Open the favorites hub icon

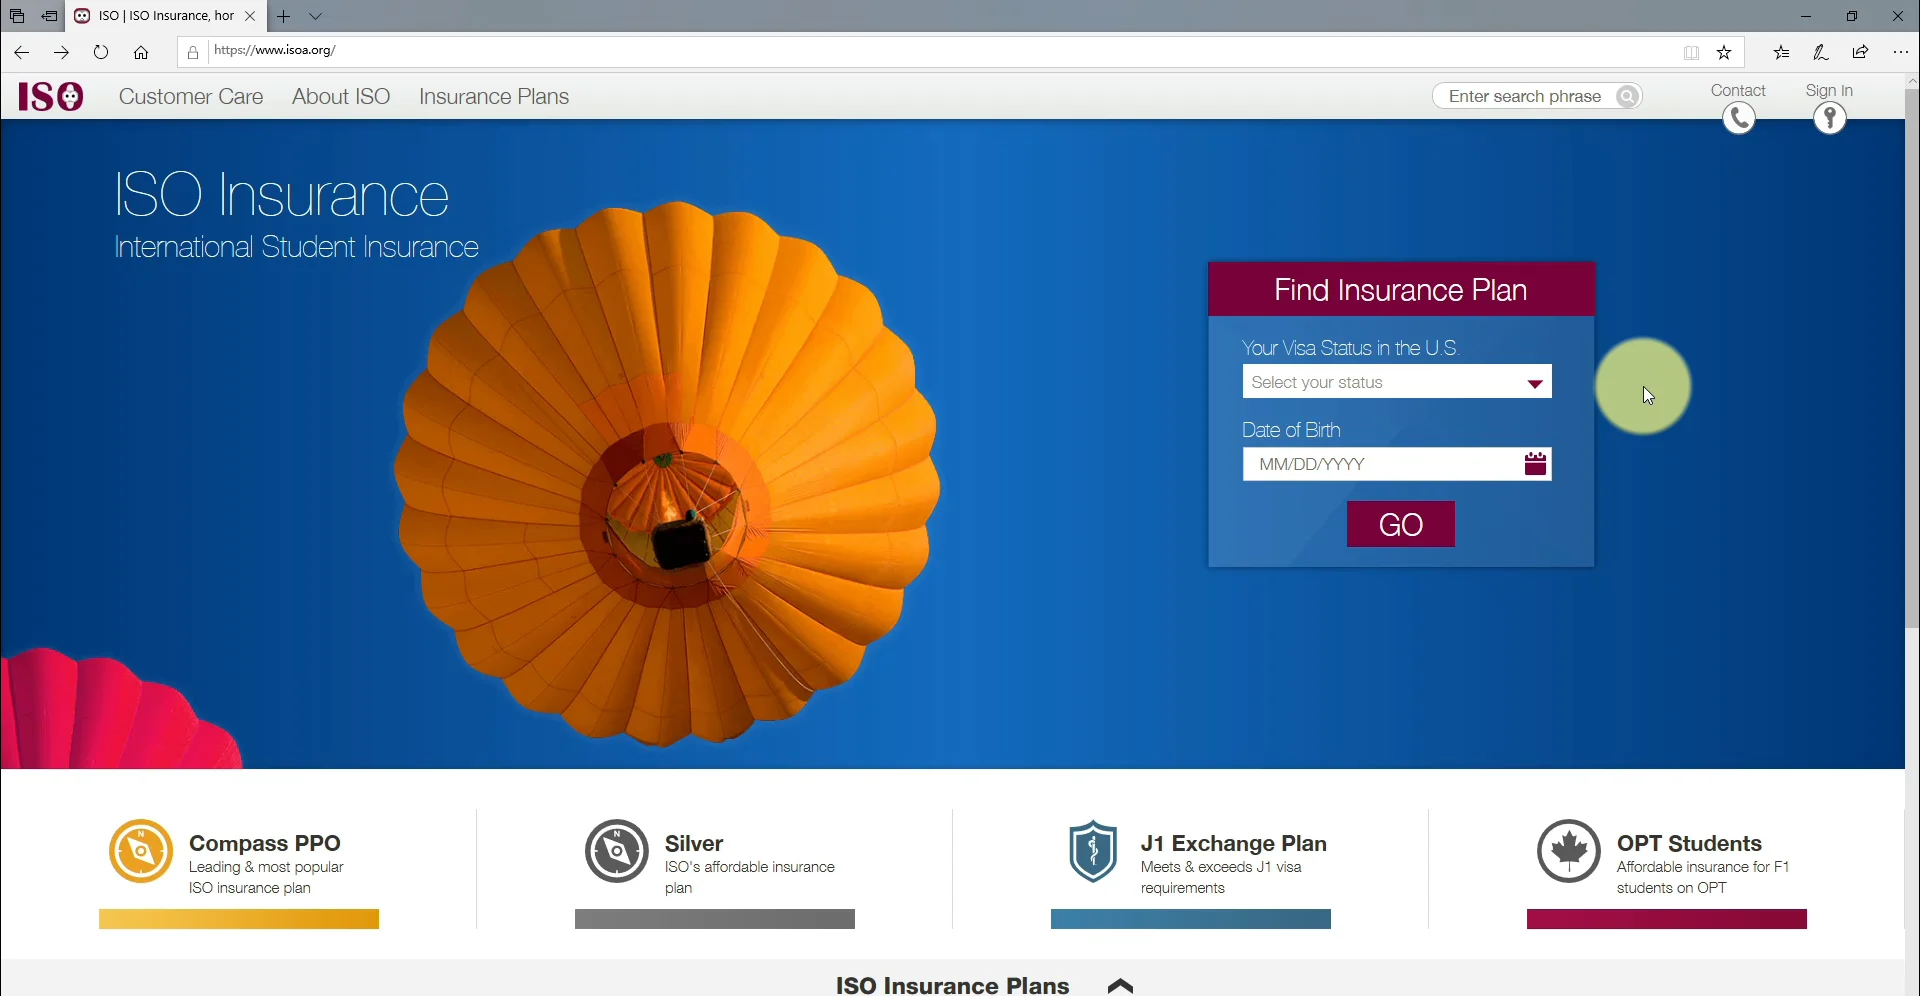(x=1781, y=52)
